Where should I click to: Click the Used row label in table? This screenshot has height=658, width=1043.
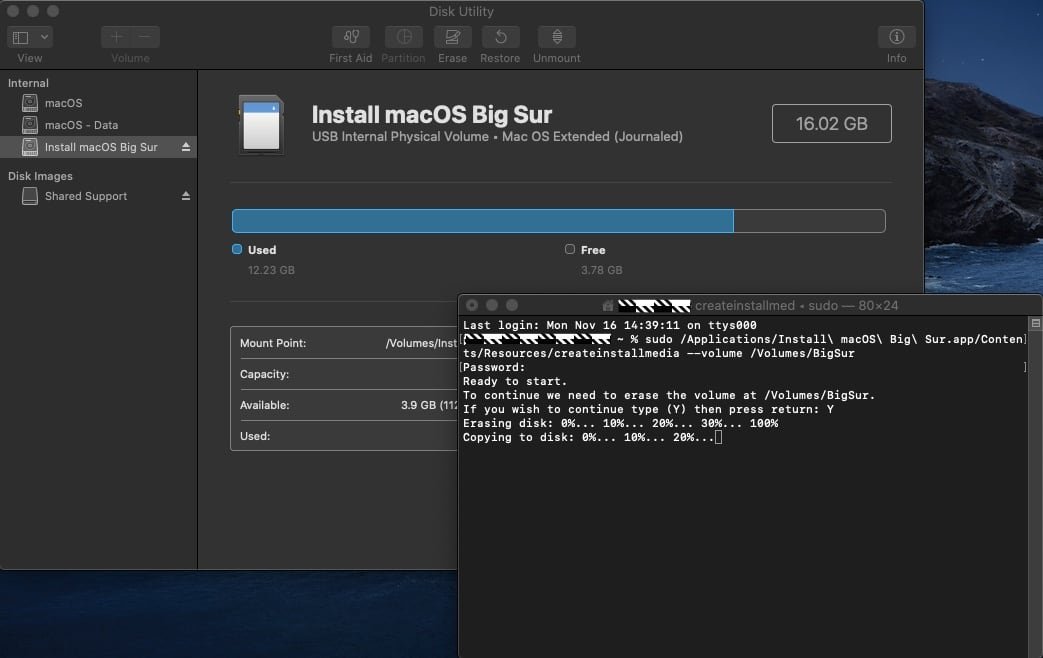point(255,436)
